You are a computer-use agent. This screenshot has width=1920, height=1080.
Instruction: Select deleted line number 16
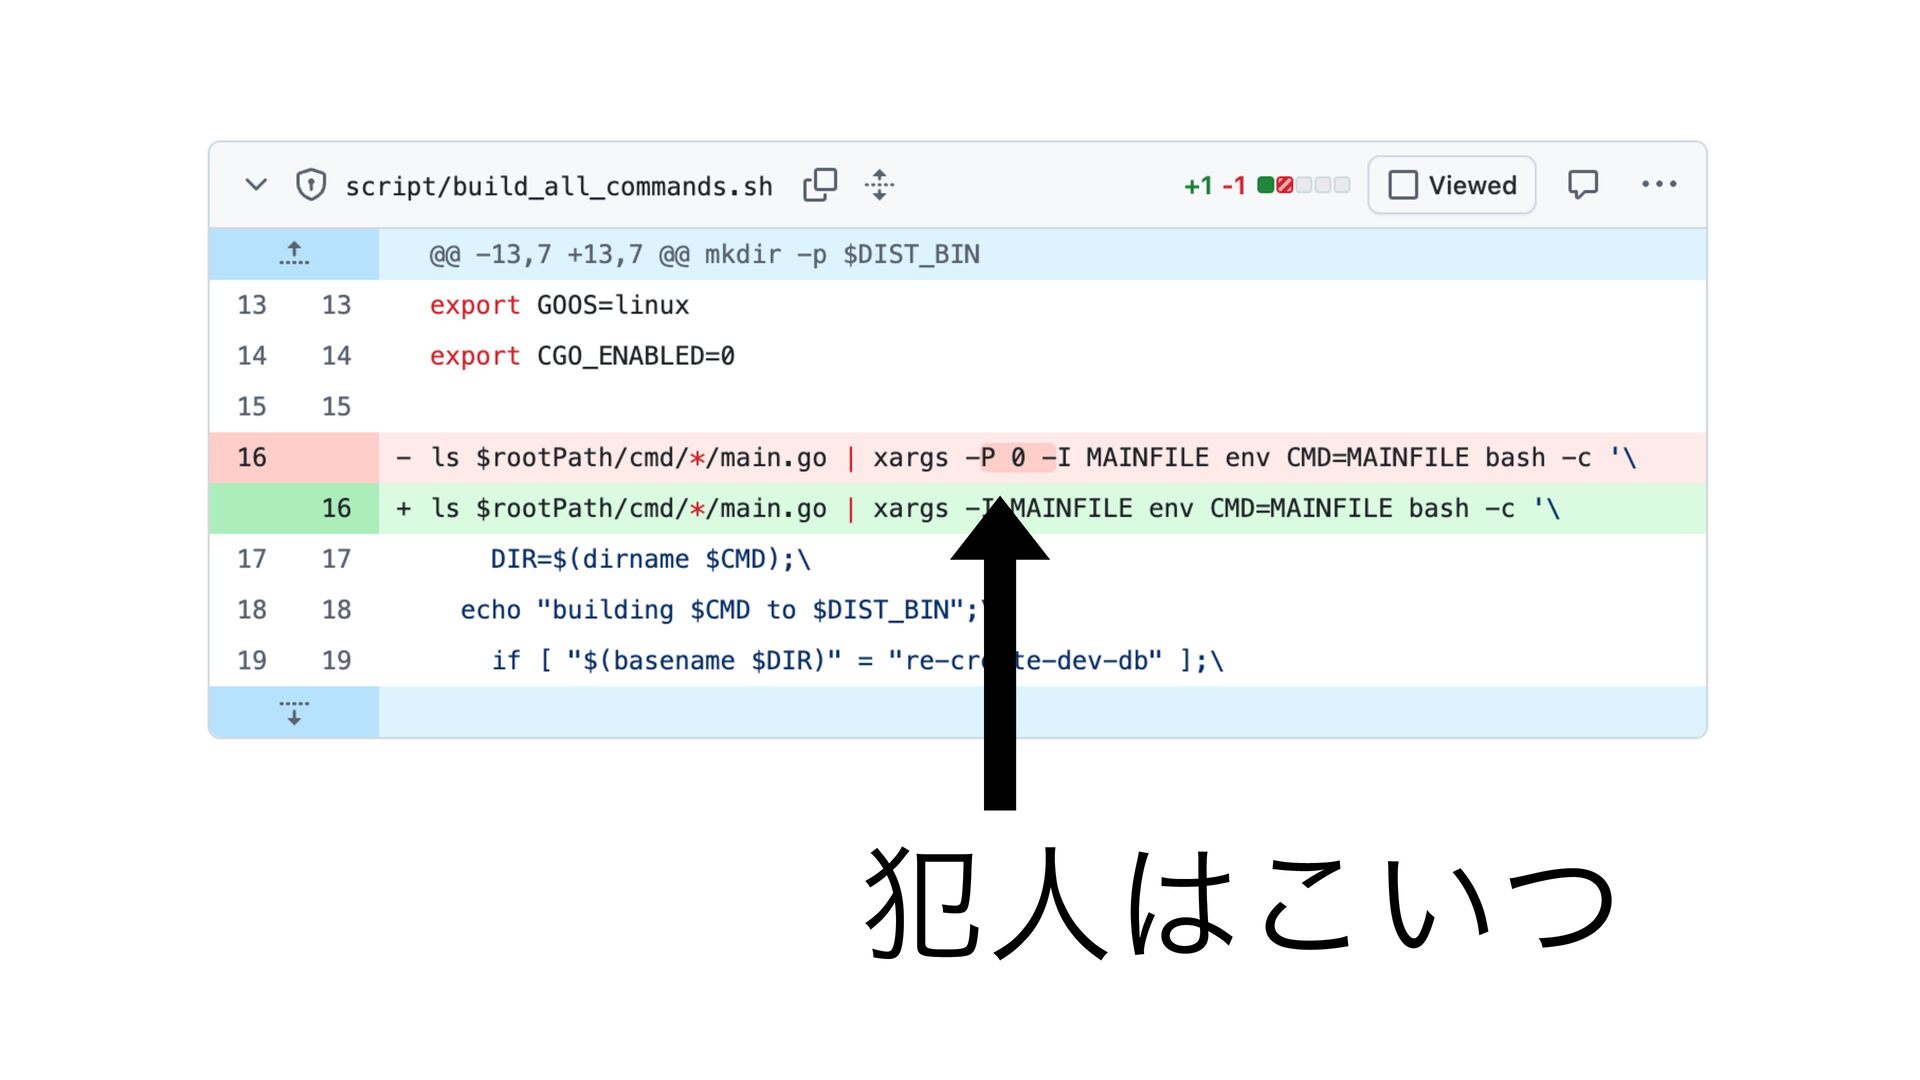tap(252, 458)
